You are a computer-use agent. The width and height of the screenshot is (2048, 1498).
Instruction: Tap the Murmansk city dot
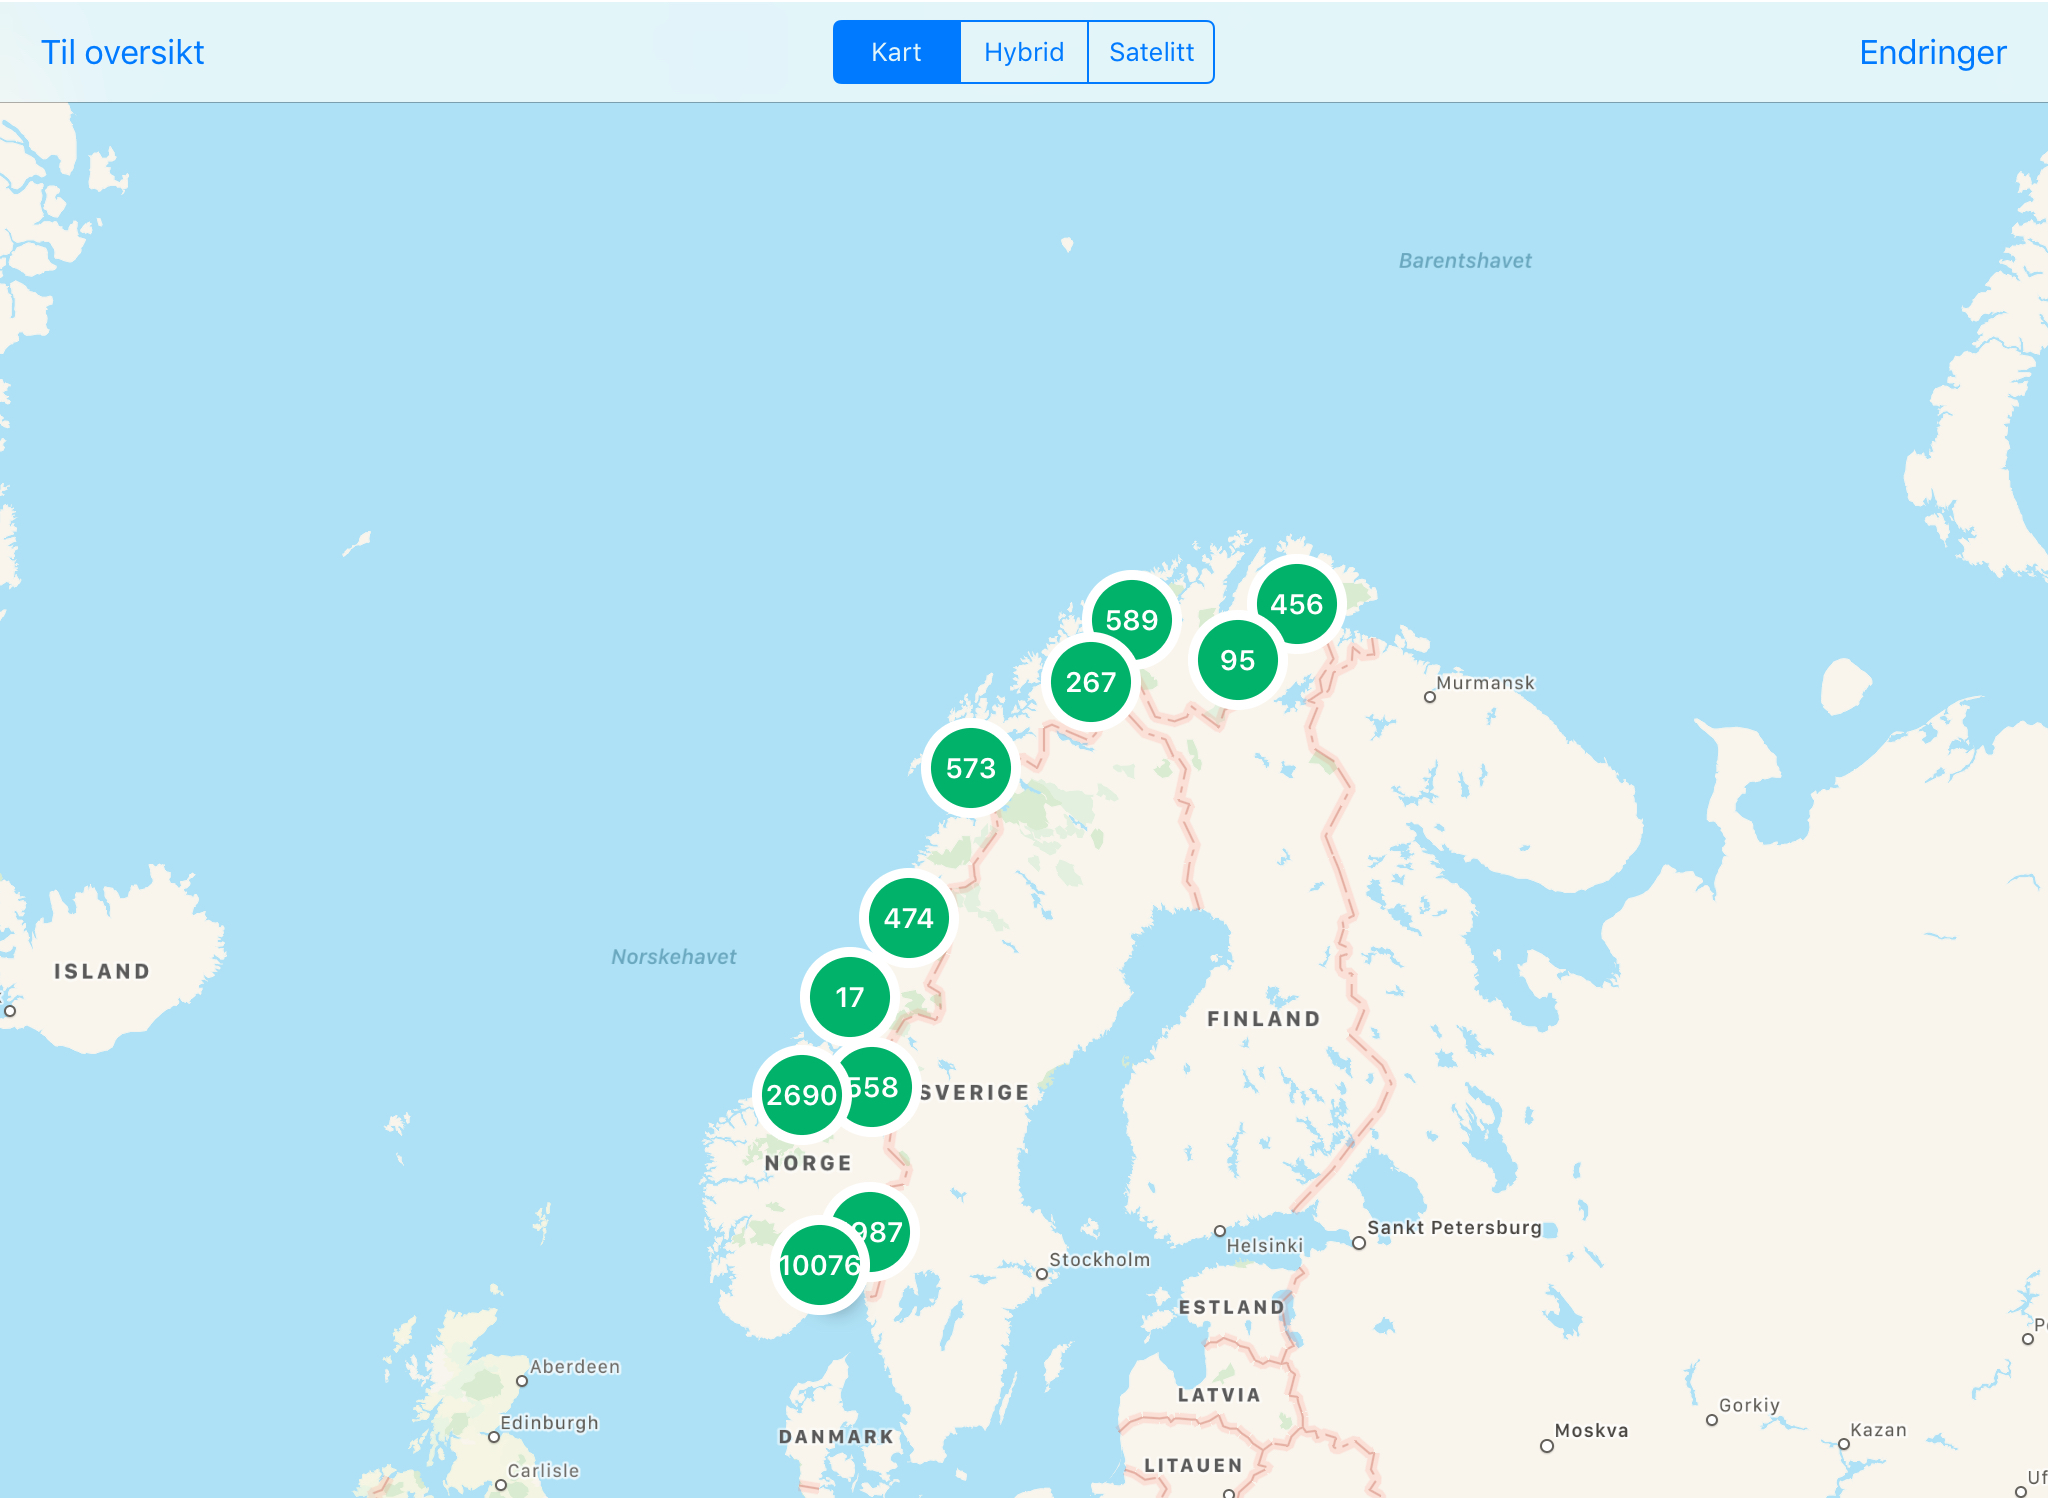click(x=1430, y=697)
